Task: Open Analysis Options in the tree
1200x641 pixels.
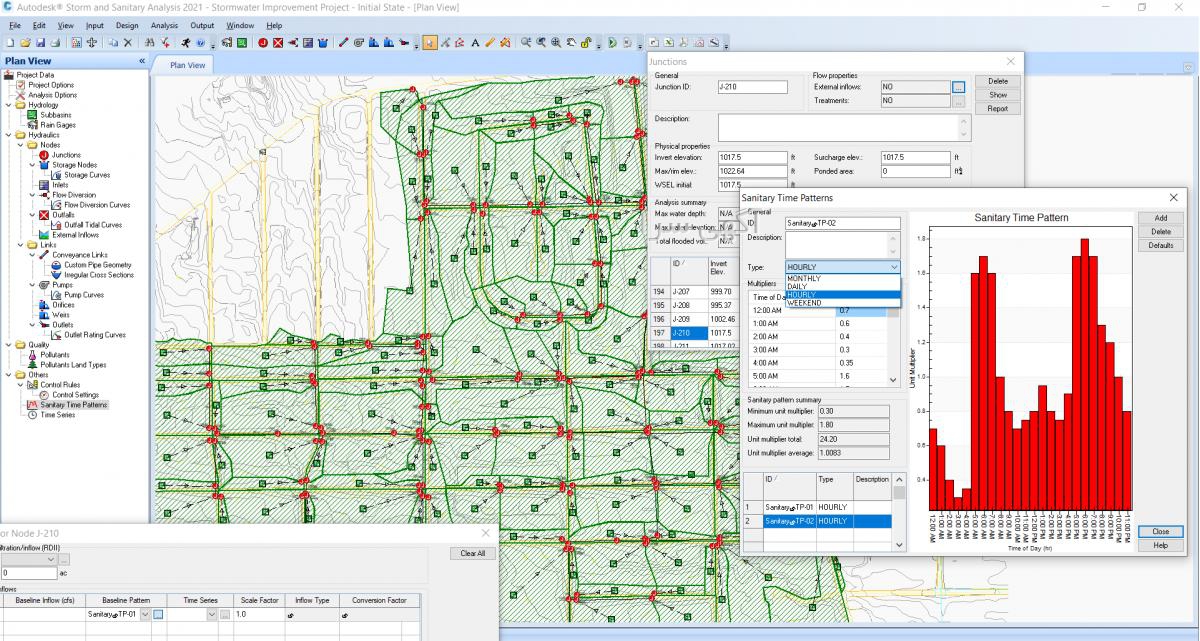Action: [x=52, y=95]
